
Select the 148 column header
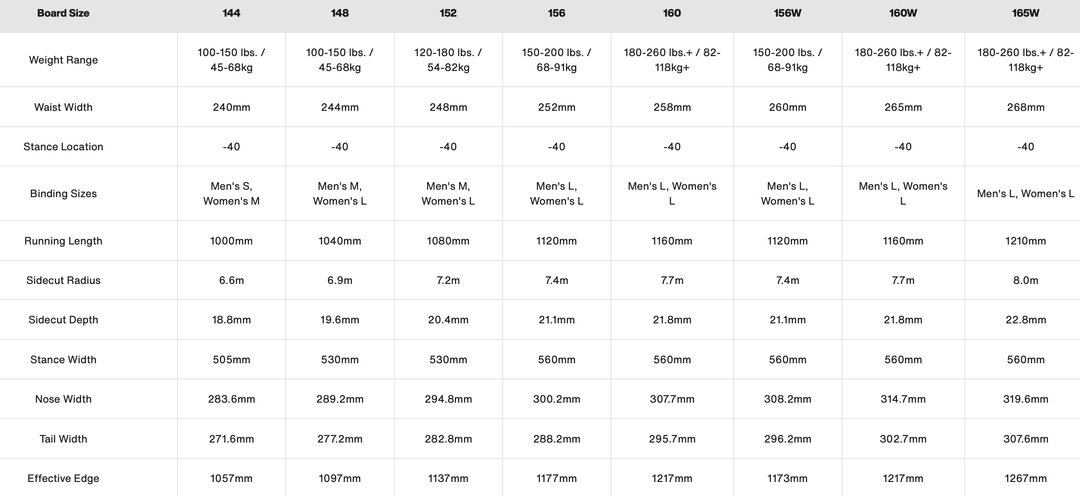coord(340,14)
